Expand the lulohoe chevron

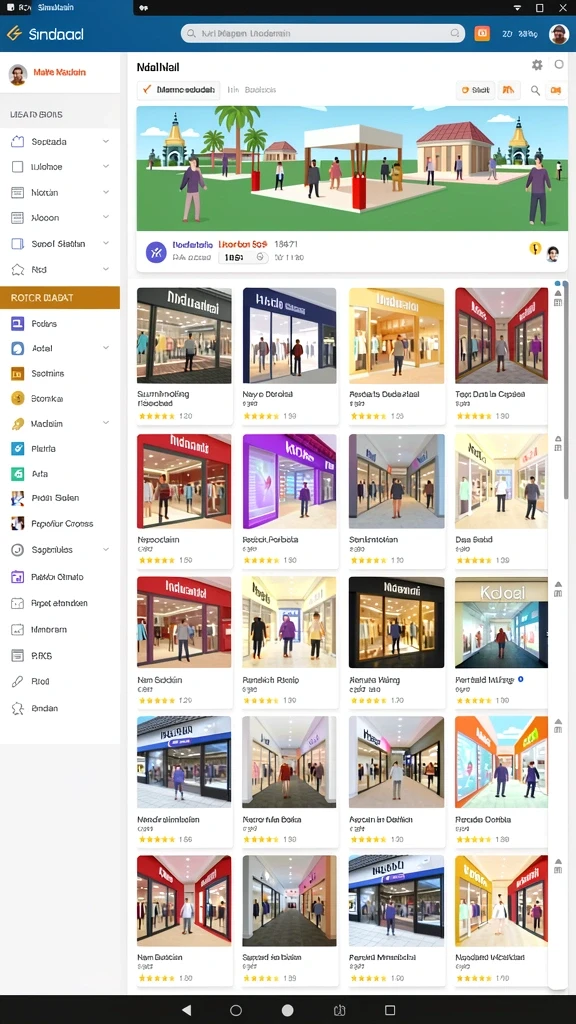[x=106, y=167]
